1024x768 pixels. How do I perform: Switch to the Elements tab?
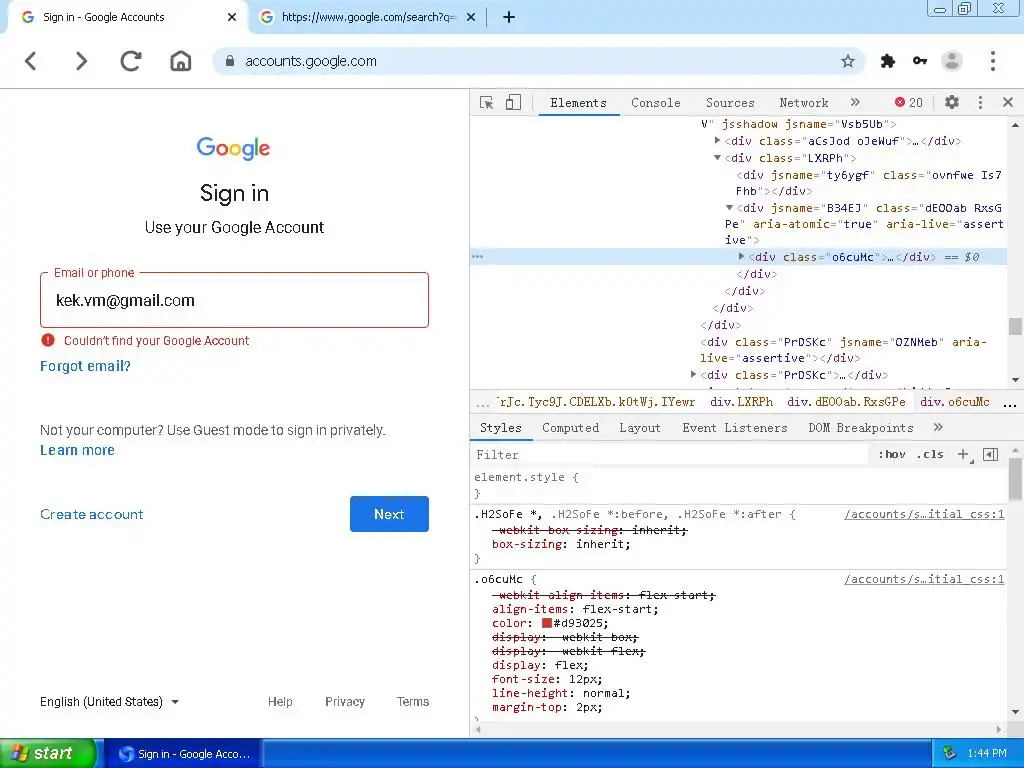pos(578,103)
